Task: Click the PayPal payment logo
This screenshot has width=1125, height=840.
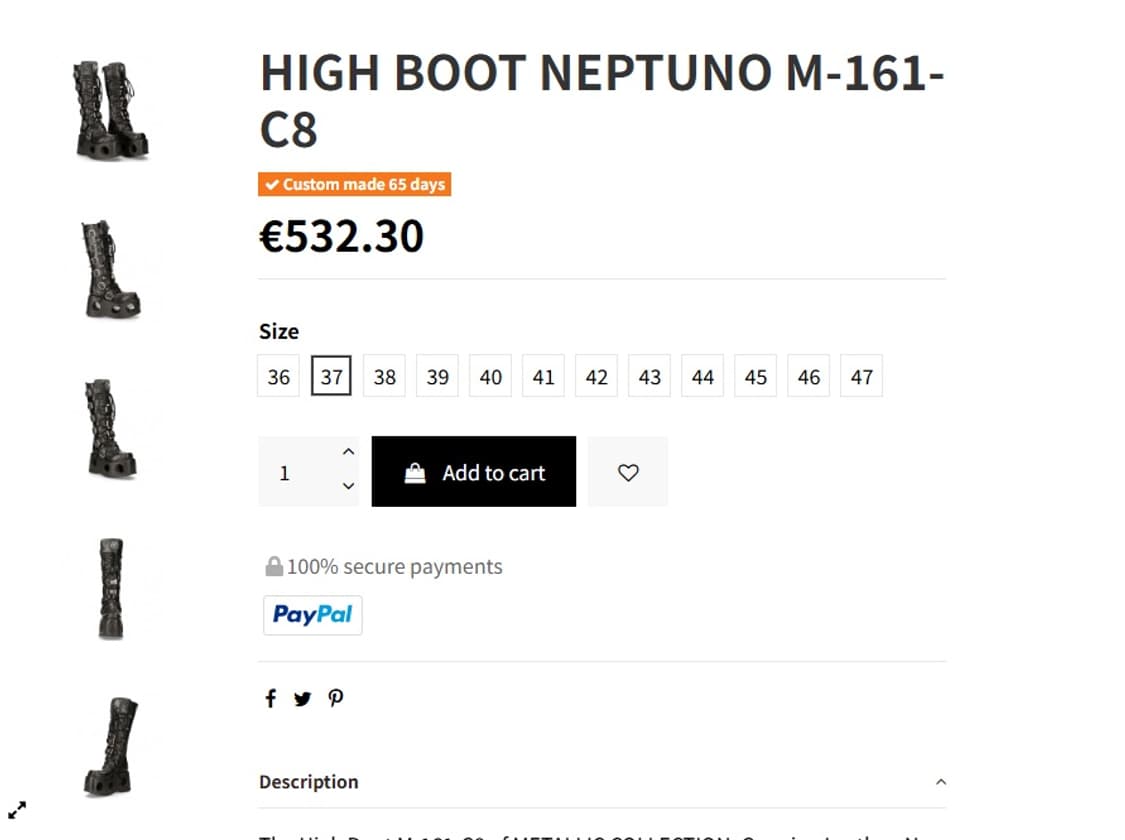Action: point(312,615)
